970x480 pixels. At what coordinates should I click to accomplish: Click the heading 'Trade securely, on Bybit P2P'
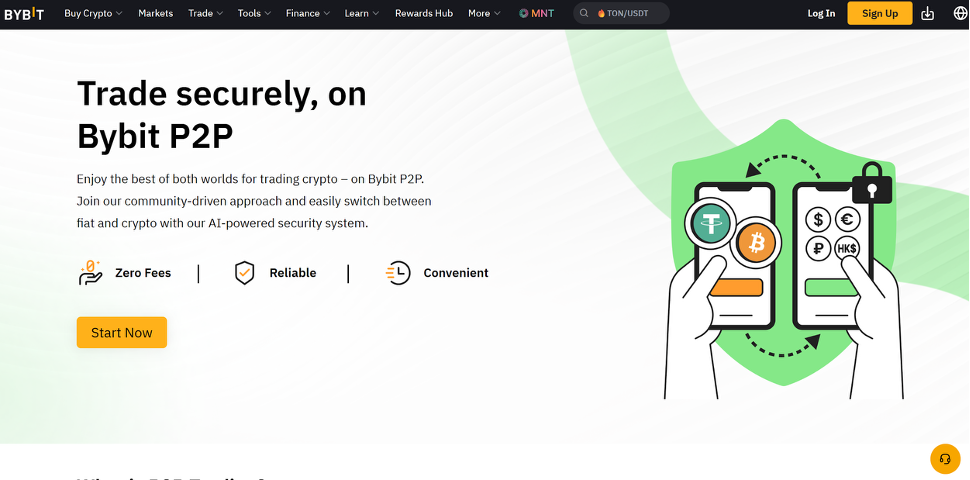coord(221,115)
